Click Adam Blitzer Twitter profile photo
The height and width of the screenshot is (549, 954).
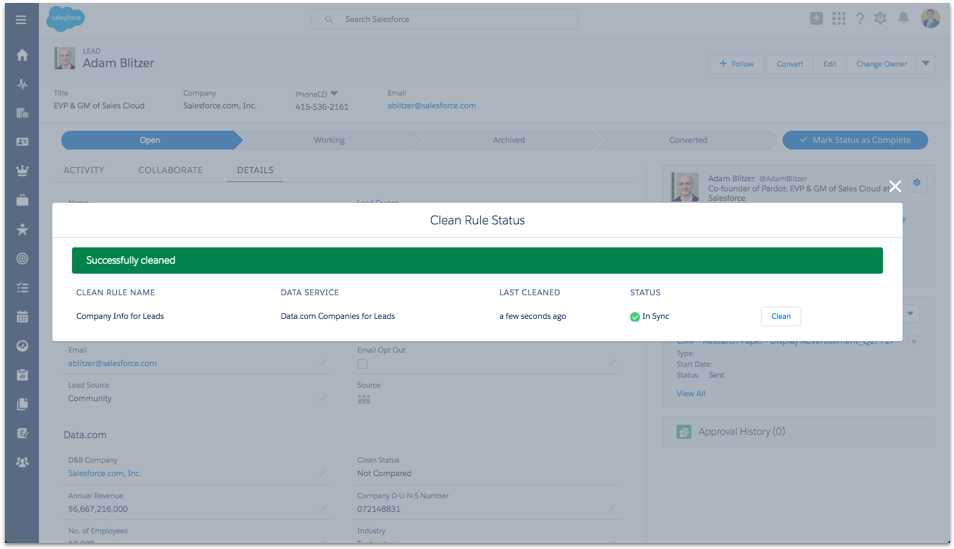point(684,187)
